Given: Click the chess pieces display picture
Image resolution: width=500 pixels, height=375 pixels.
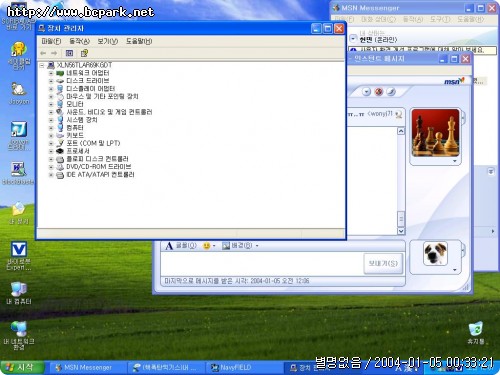Looking at the screenshot, I should pos(436,133).
